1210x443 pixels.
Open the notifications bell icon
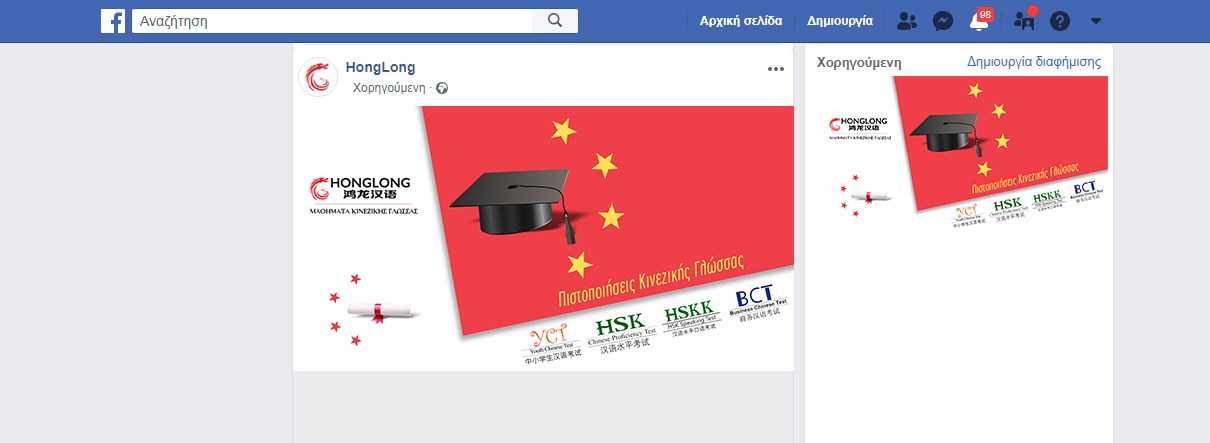pos(979,20)
